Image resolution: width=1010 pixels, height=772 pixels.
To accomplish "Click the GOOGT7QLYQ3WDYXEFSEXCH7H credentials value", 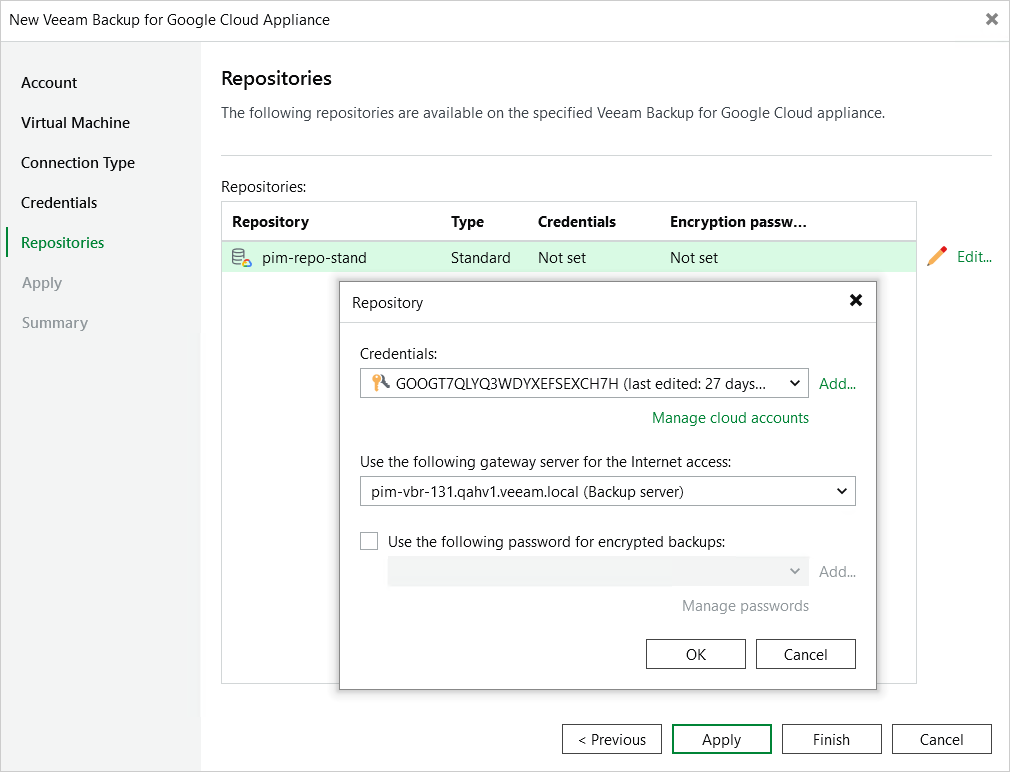I will coord(580,384).
